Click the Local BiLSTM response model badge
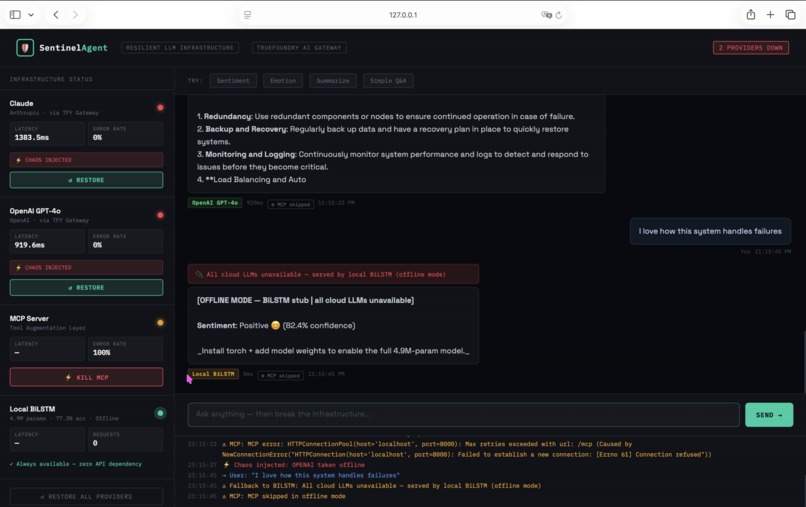The width and height of the screenshot is (806, 507). (x=213, y=374)
